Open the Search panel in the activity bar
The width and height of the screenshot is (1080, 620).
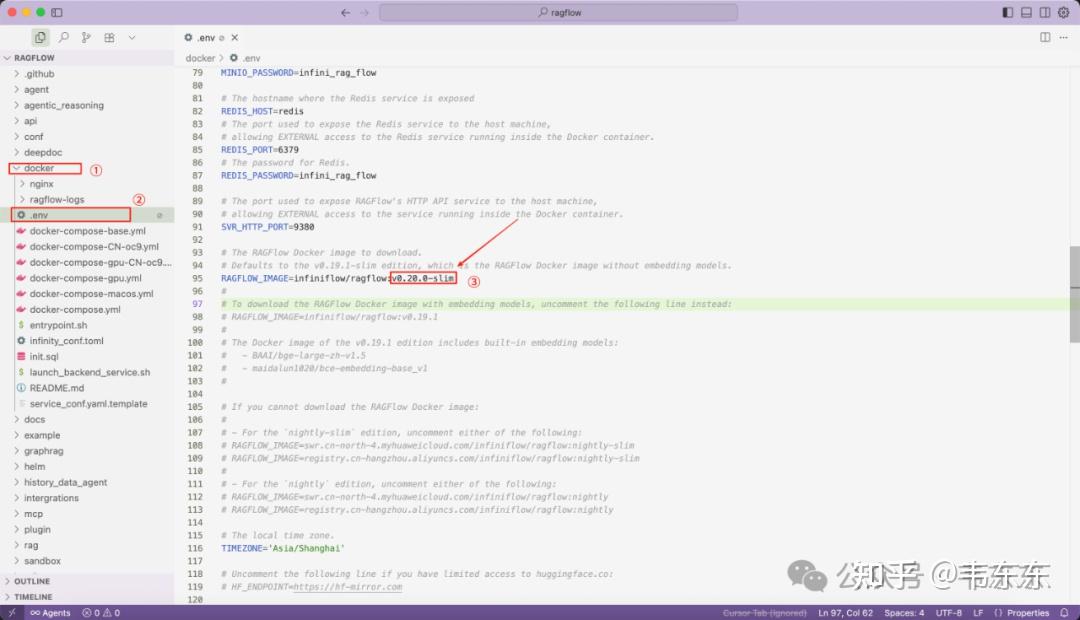pyautogui.click(x=63, y=37)
